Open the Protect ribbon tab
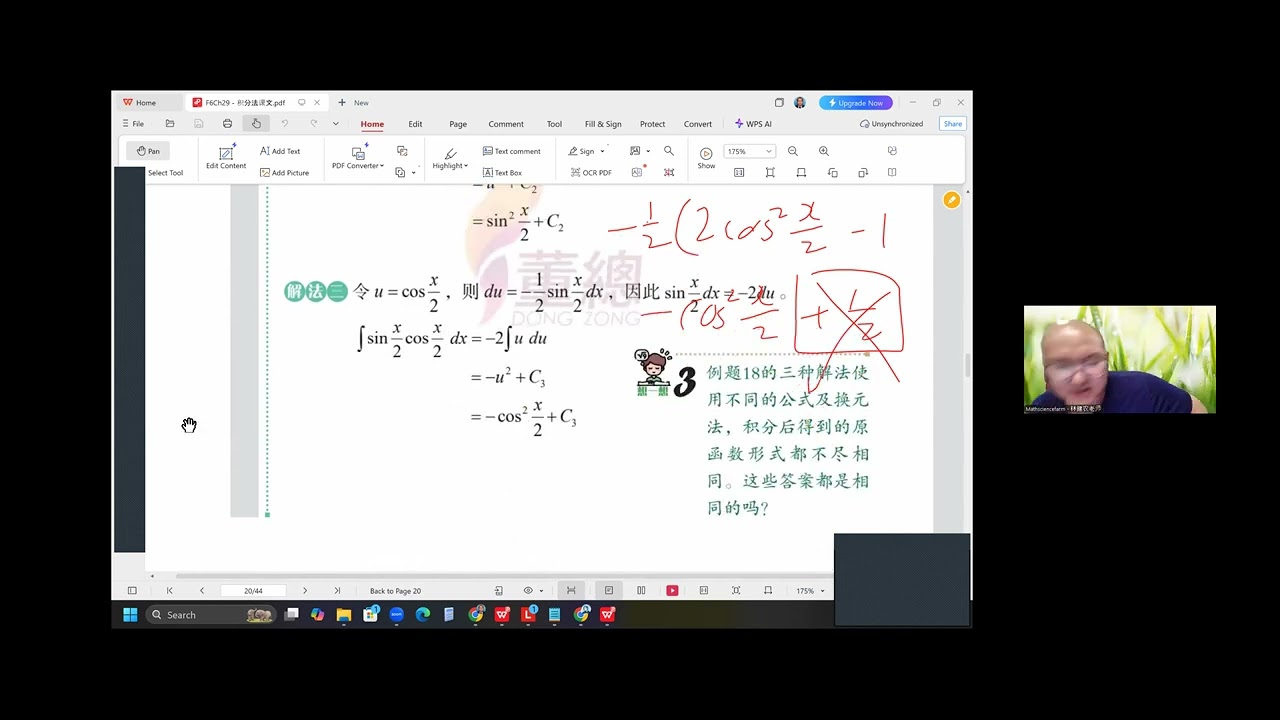 tap(653, 124)
